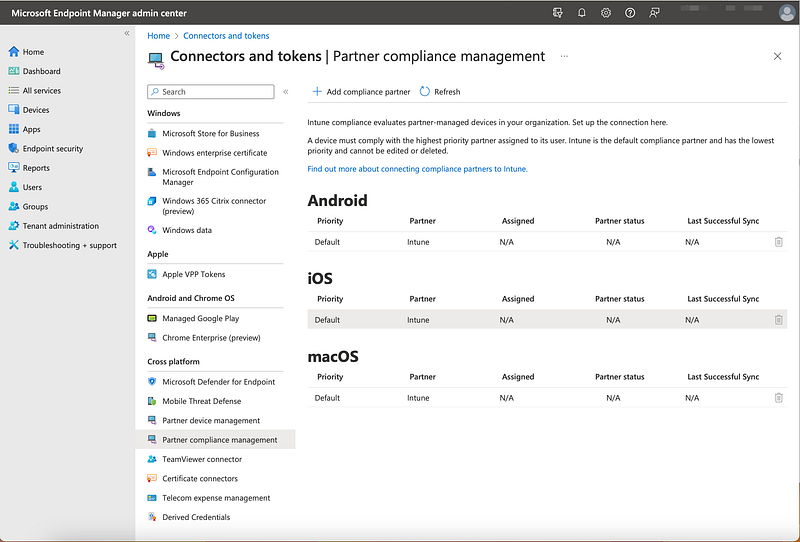
Task: Click Add compliance partner
Action: (x=361, y=92)
